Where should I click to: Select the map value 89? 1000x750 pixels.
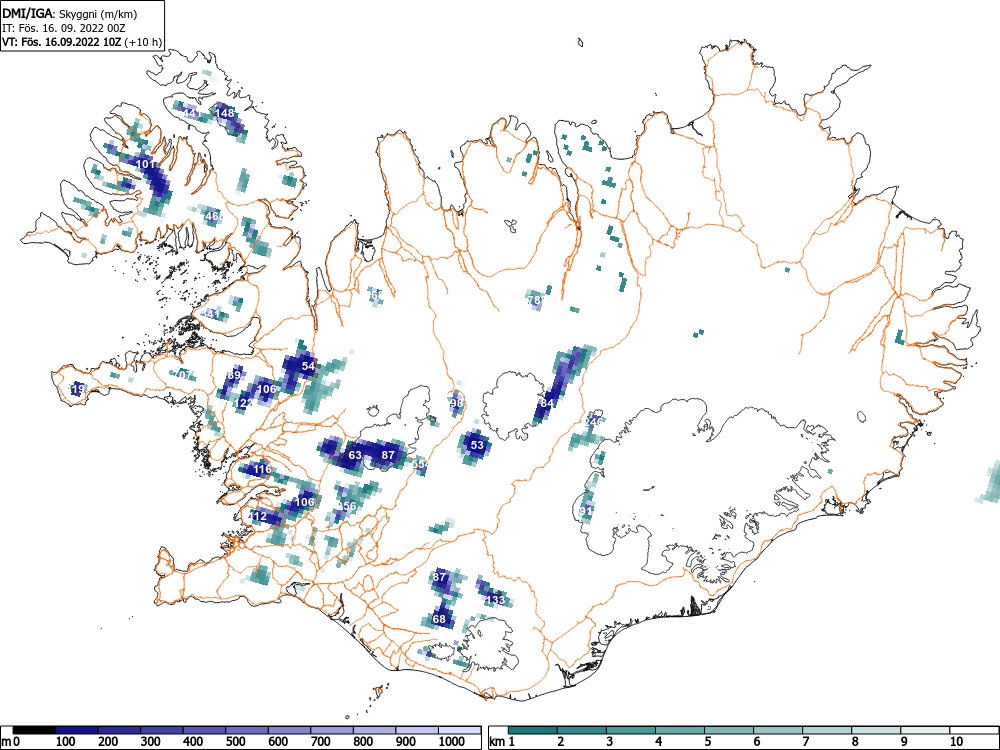point(234,375)
